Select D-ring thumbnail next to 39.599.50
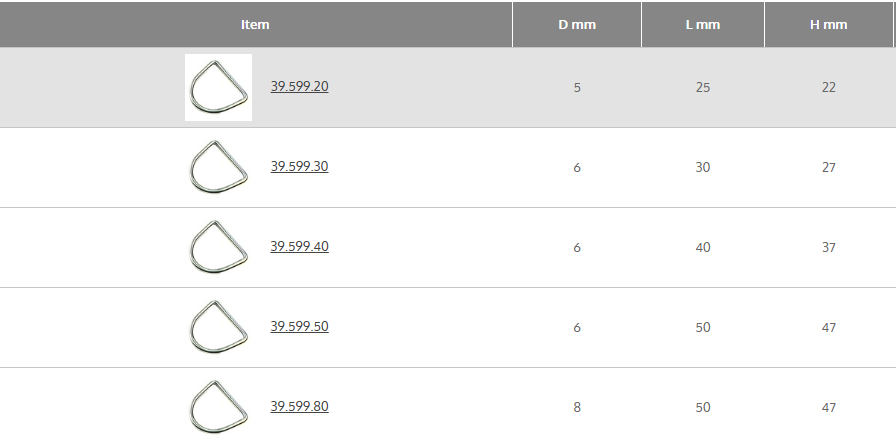 [218, 327]
